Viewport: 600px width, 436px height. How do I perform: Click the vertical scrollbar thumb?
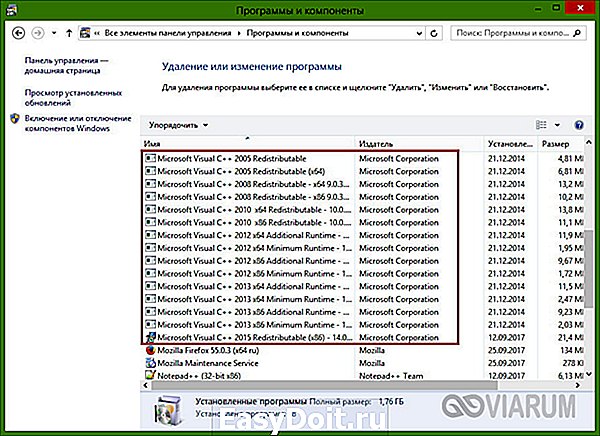(589, 267)
